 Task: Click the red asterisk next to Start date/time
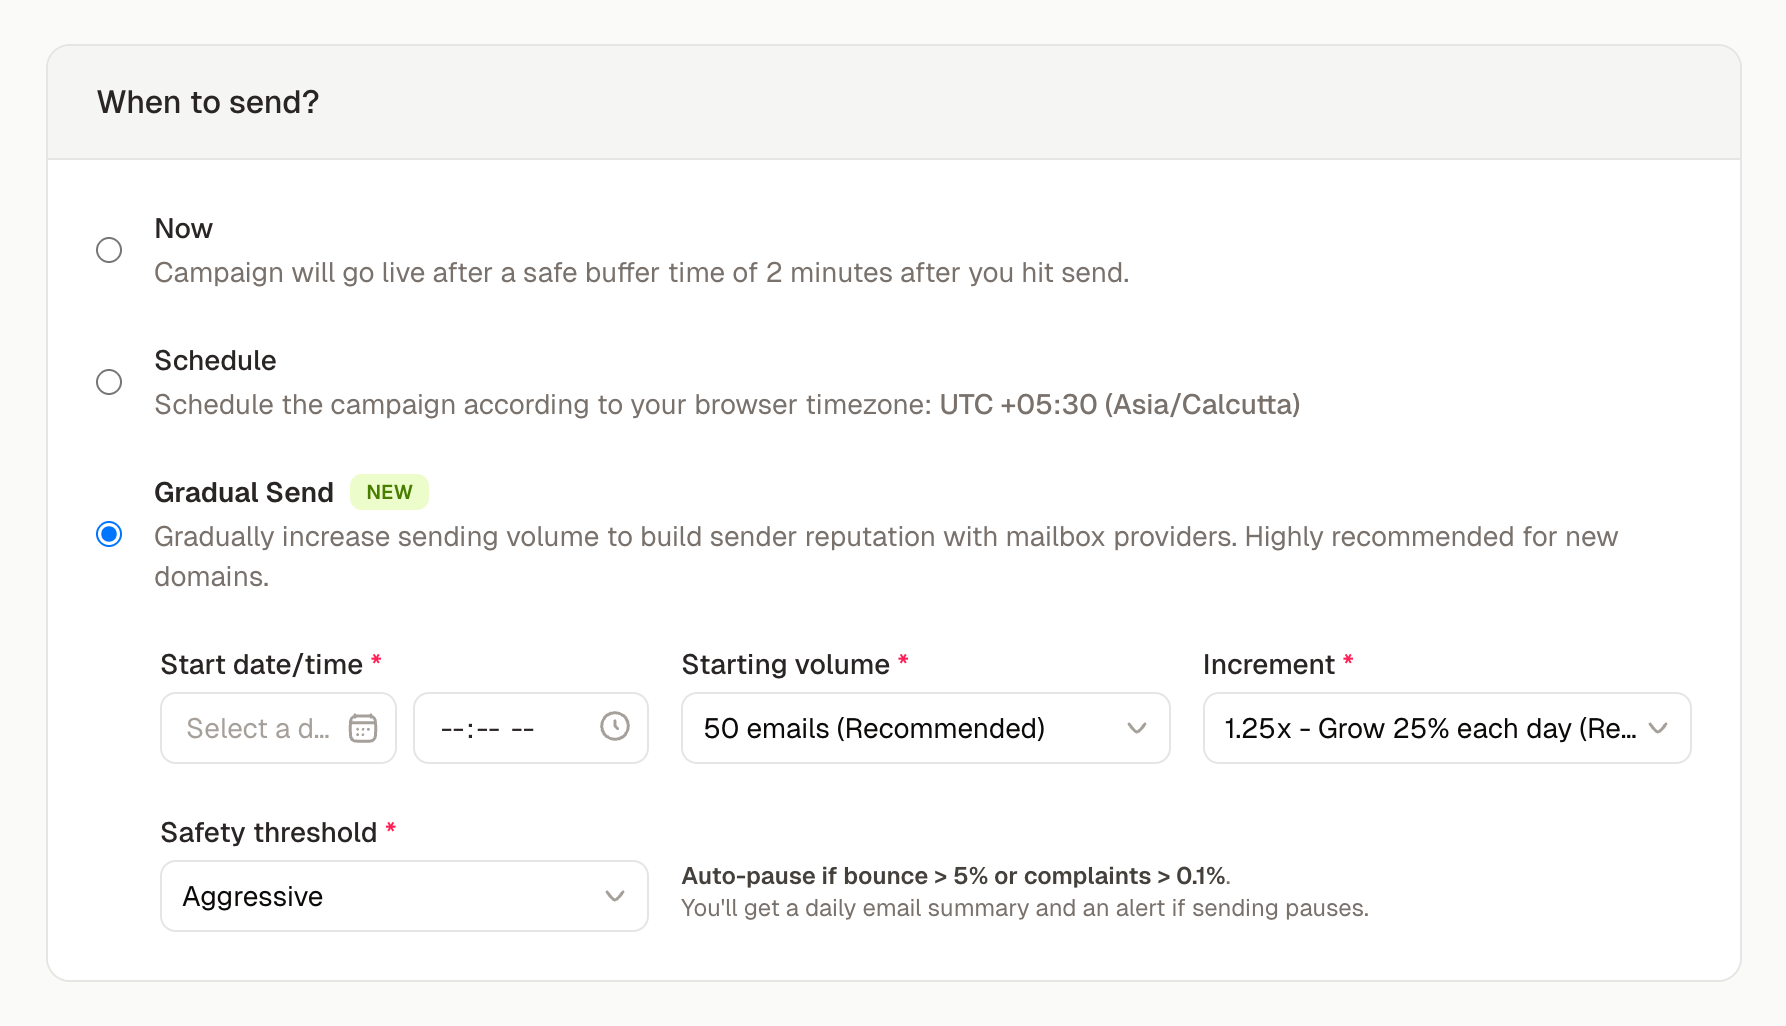tap(377, 660)
